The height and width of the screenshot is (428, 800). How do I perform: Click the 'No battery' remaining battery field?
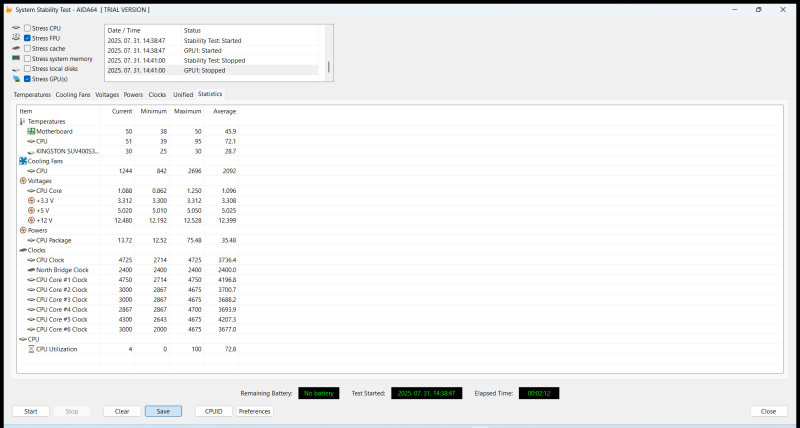(319, 393)
